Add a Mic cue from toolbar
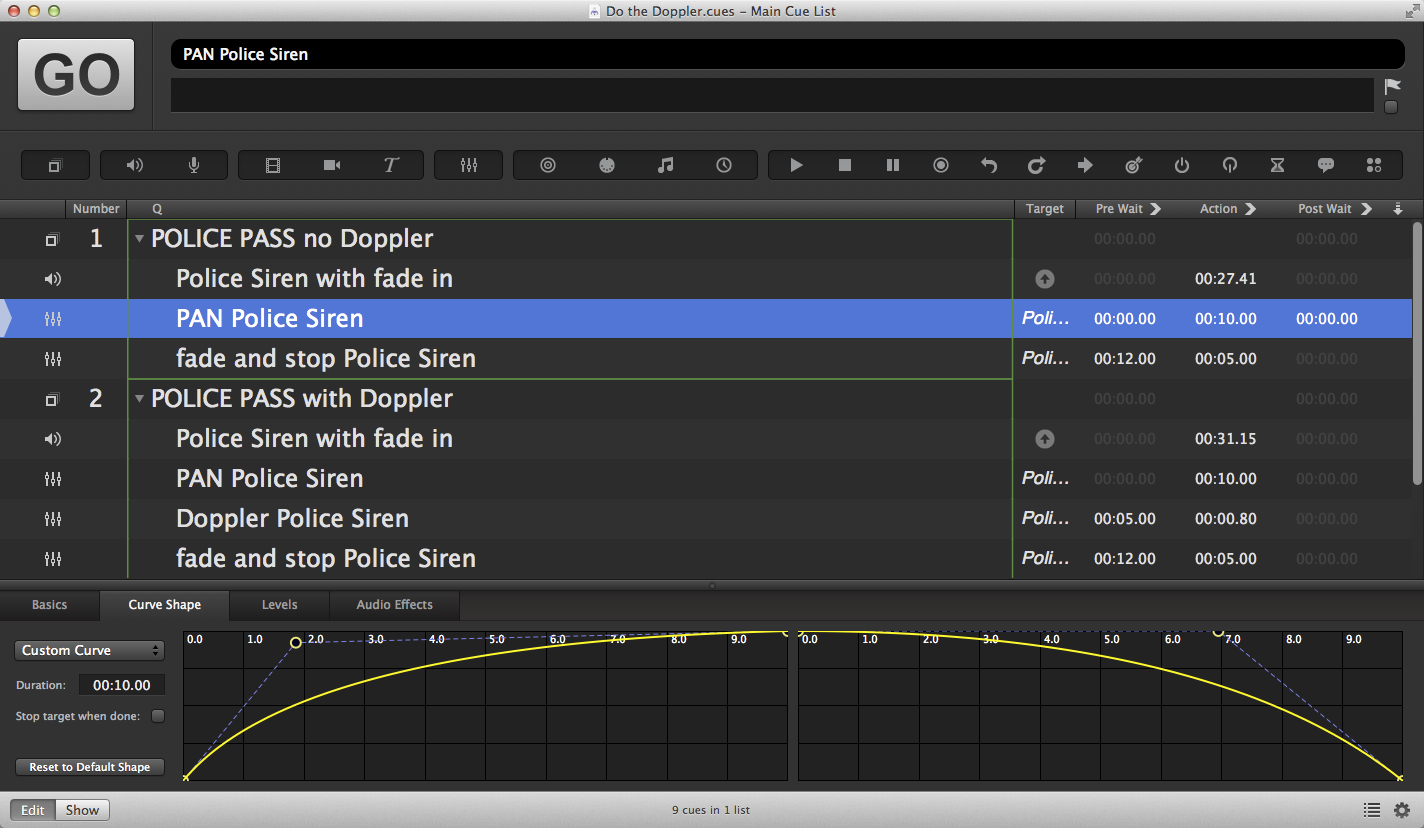The image size is (1424, 828). pyautogui.click(x=194, y=165)
